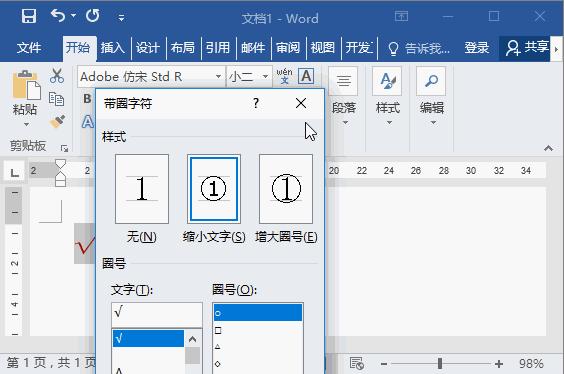Choose the triangle enclosure in 圈号 list
The width and height of the screenshot is (564, 374).
point(258,347)
